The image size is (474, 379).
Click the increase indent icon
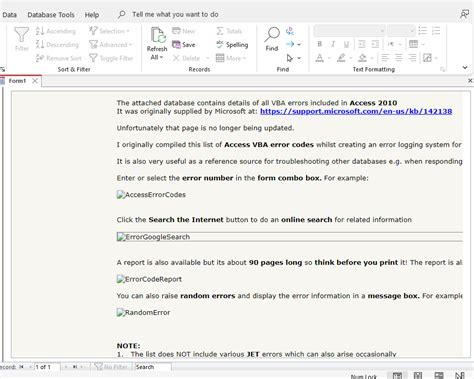coord(375,44)
